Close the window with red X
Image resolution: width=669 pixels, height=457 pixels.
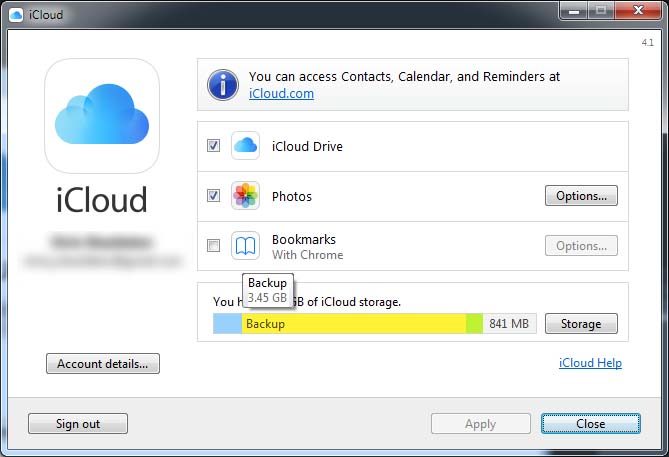[x=638, y=11]
